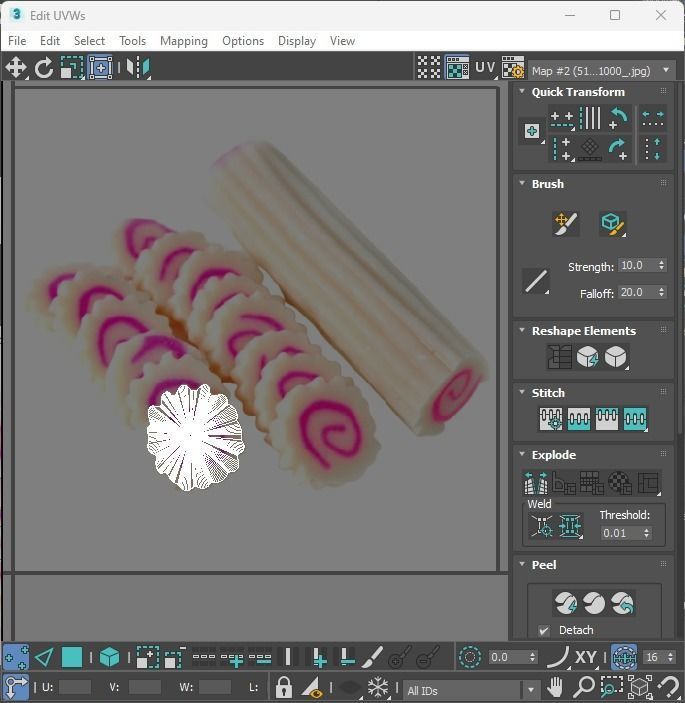
Task: Open the Options menu
Action: click(243, 41)
